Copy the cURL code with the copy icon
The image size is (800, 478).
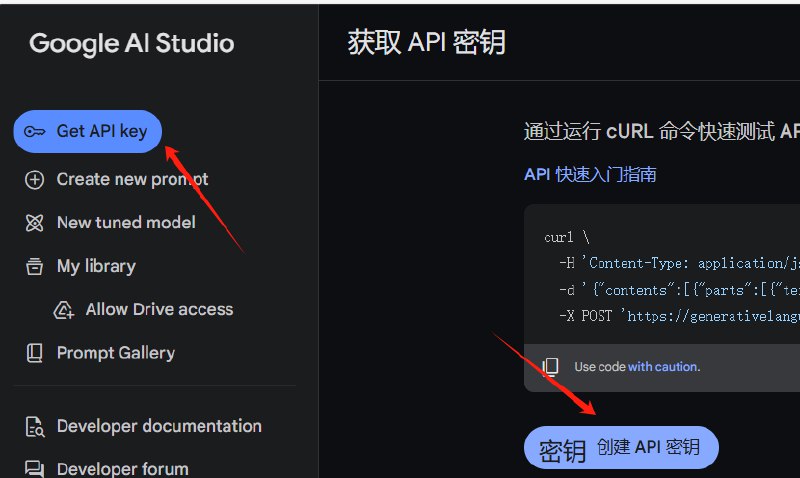pos(550,366)
